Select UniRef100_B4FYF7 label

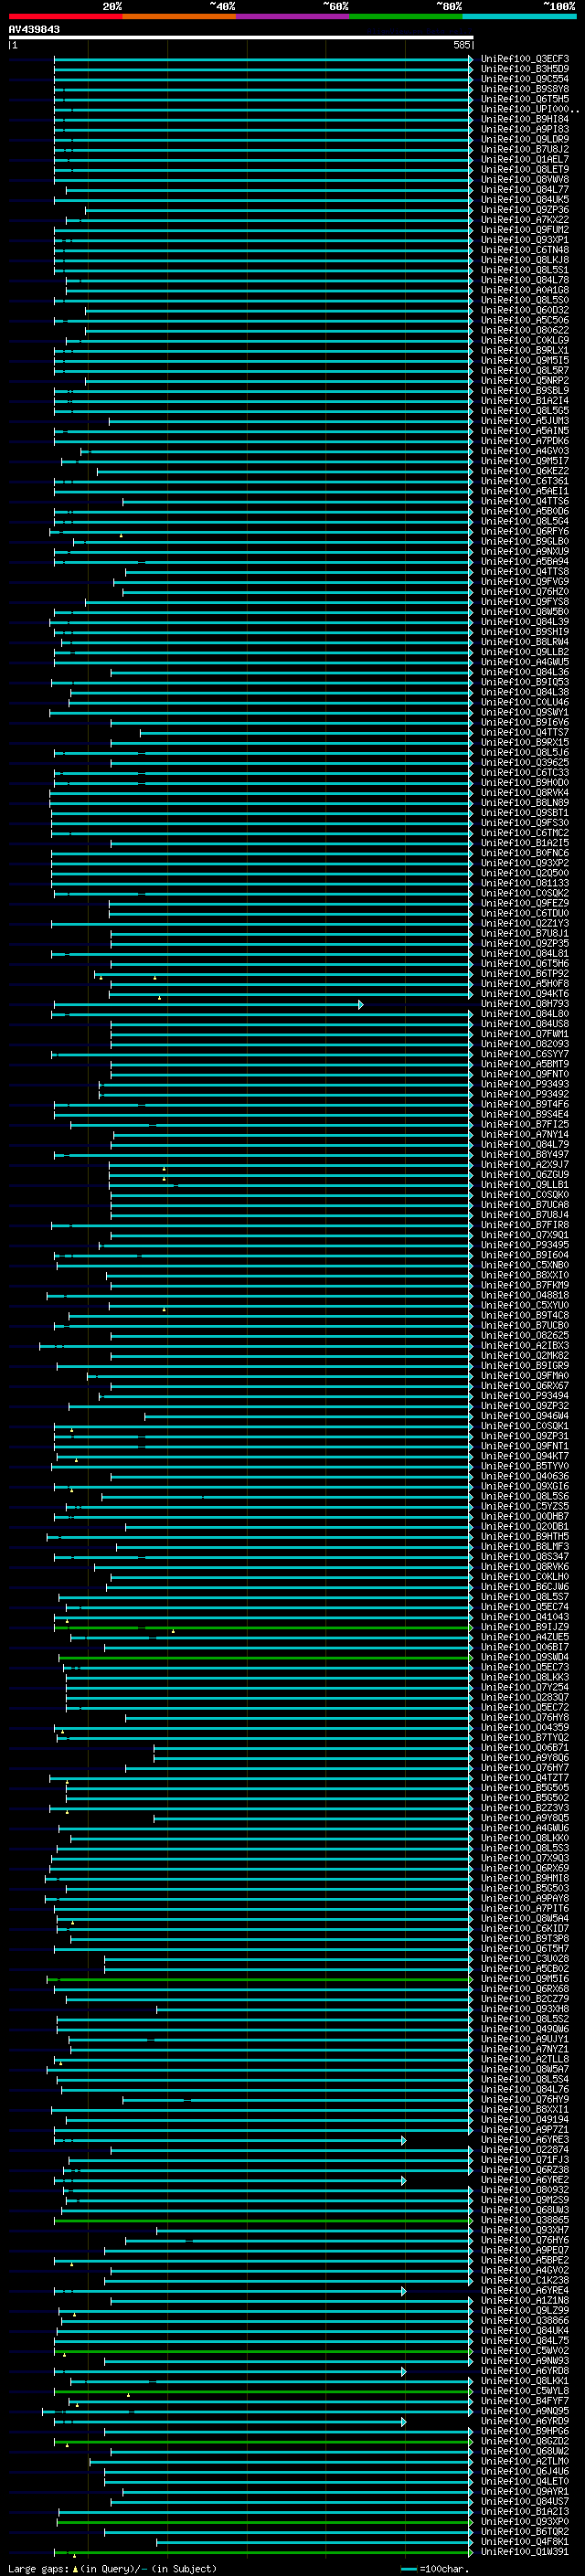[524, 2400]
